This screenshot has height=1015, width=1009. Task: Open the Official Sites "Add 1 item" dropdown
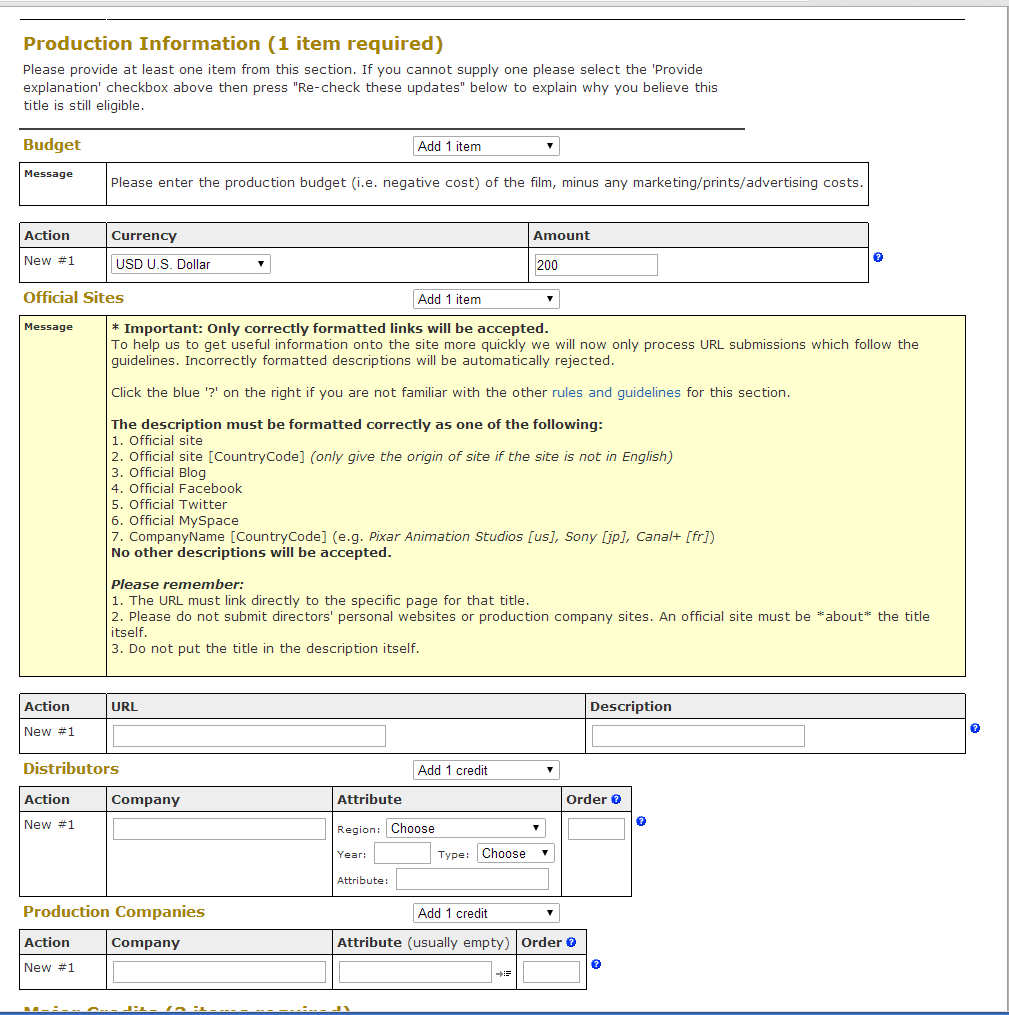[x=486, y=299]
